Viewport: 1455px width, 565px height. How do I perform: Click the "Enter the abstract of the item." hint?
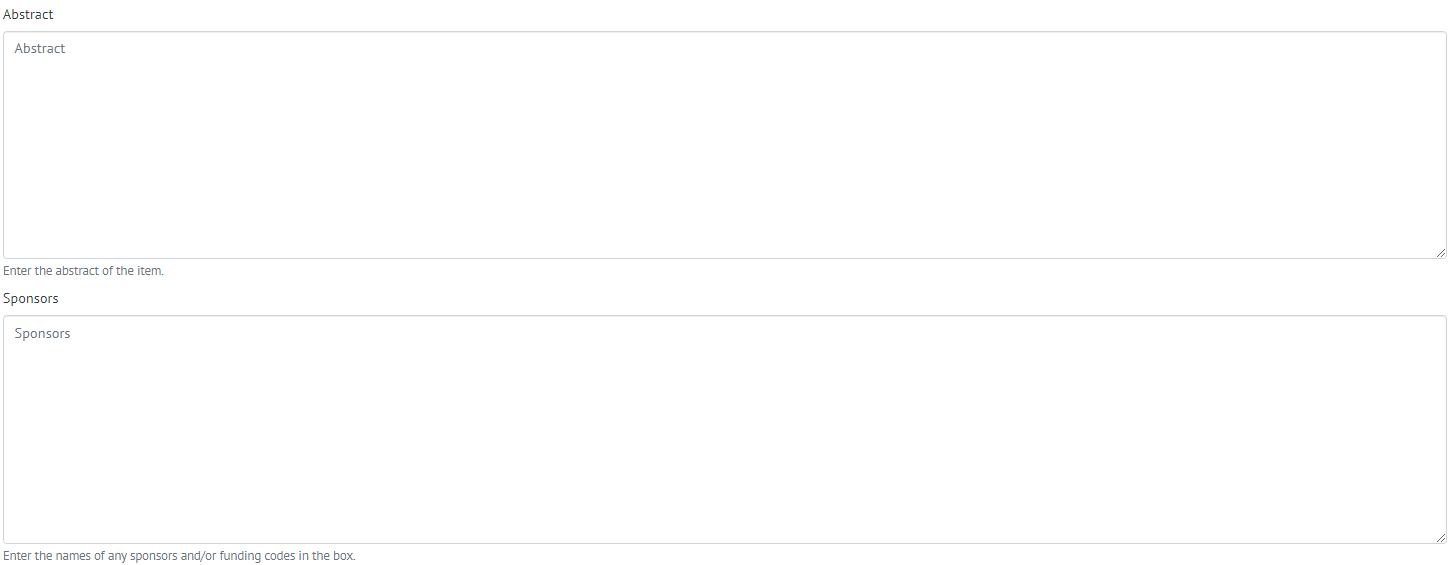(x=83, y=271)
